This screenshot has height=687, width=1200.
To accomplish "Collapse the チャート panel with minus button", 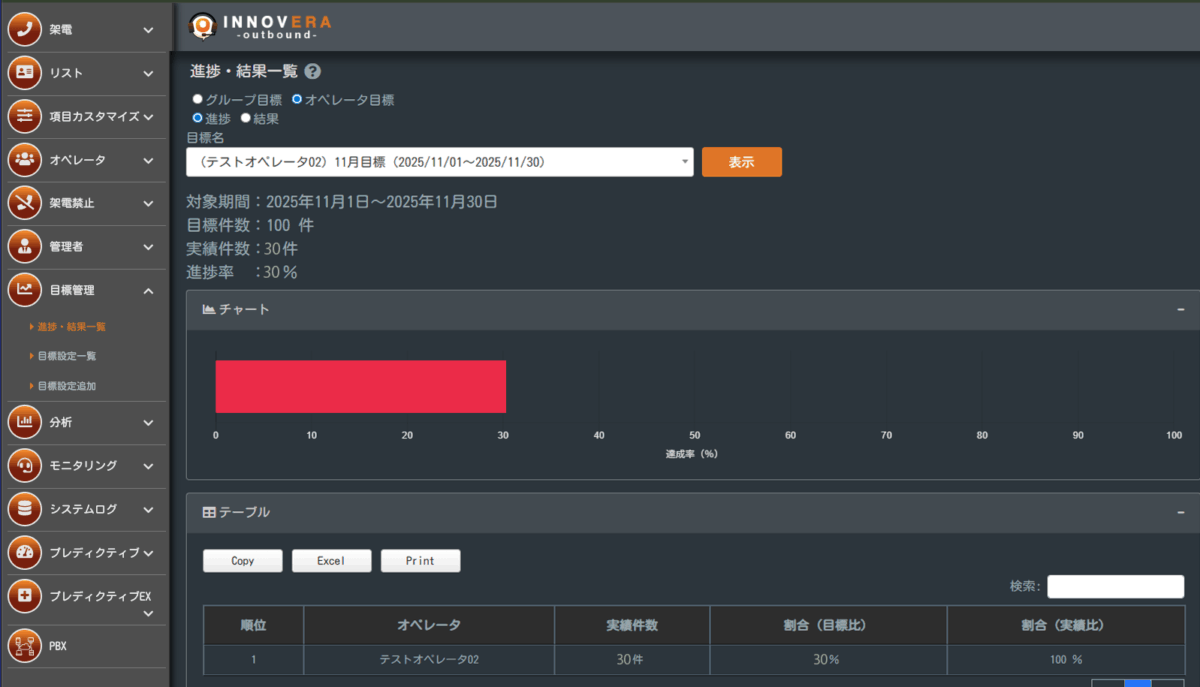I will (x=1181, y=310).
